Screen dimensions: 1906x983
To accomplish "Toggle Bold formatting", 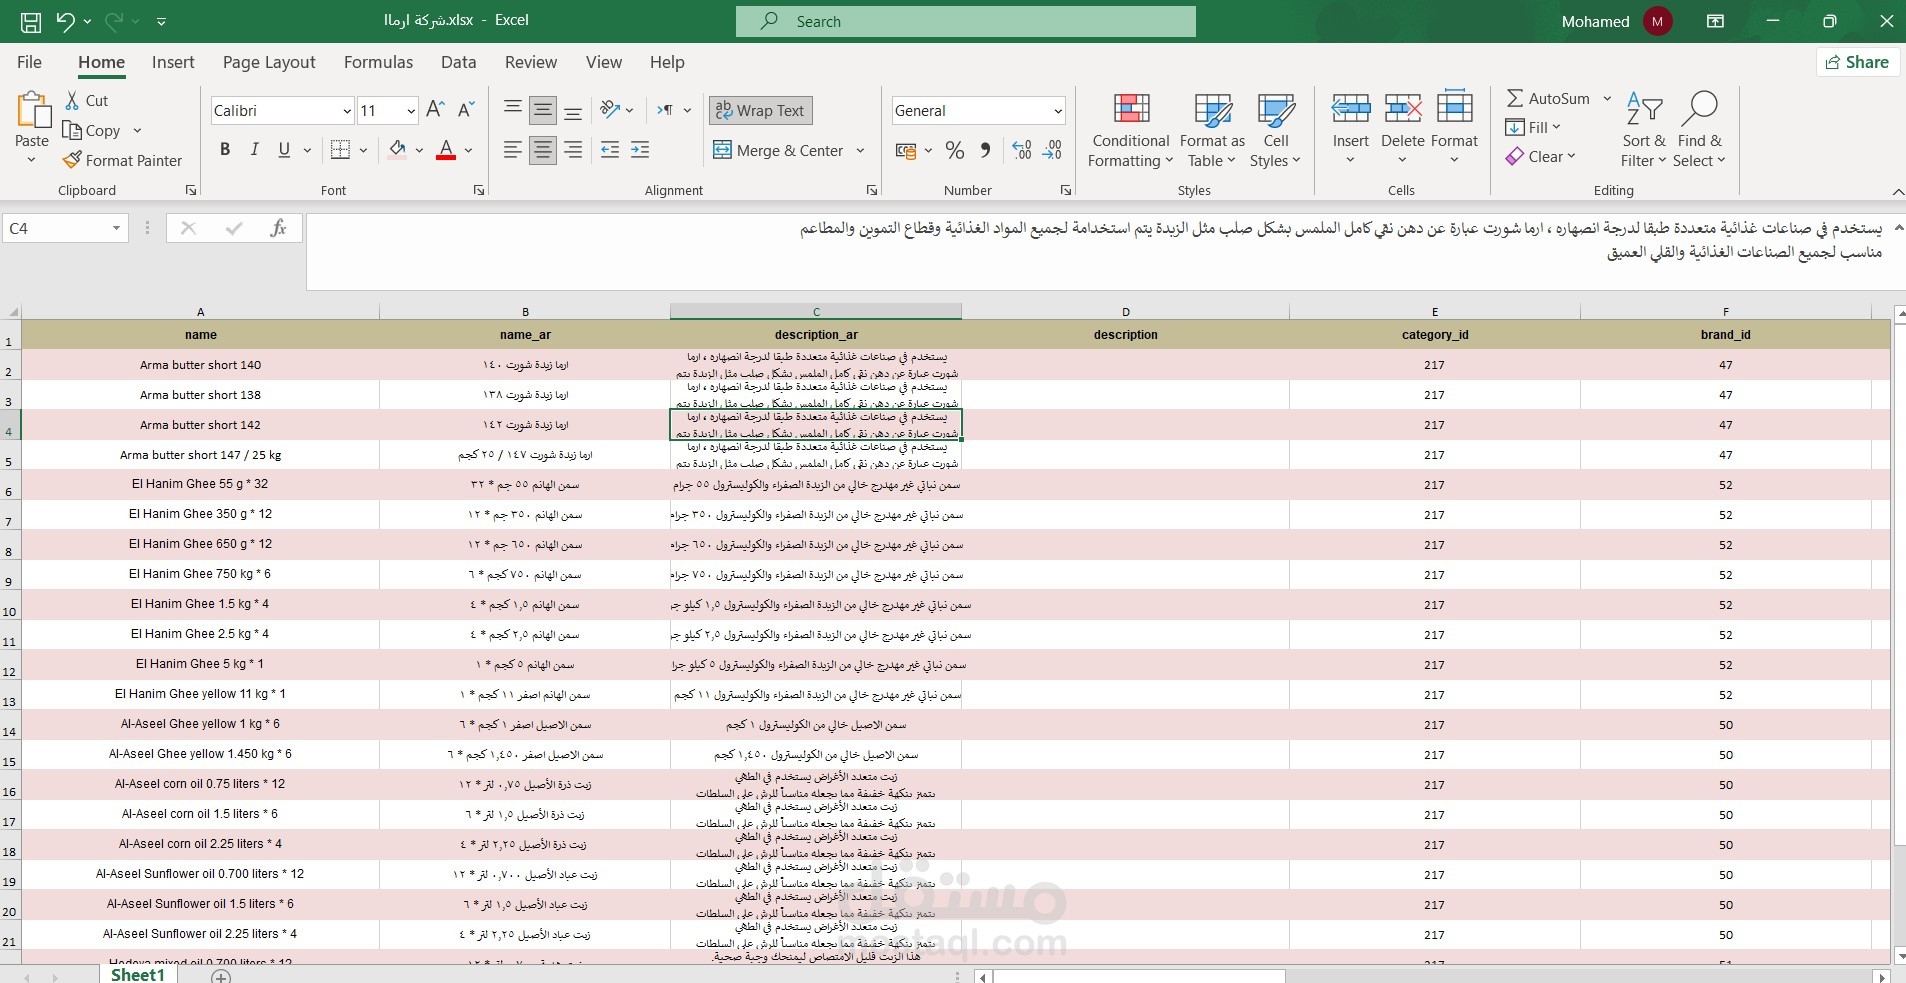I will (225, 150).
